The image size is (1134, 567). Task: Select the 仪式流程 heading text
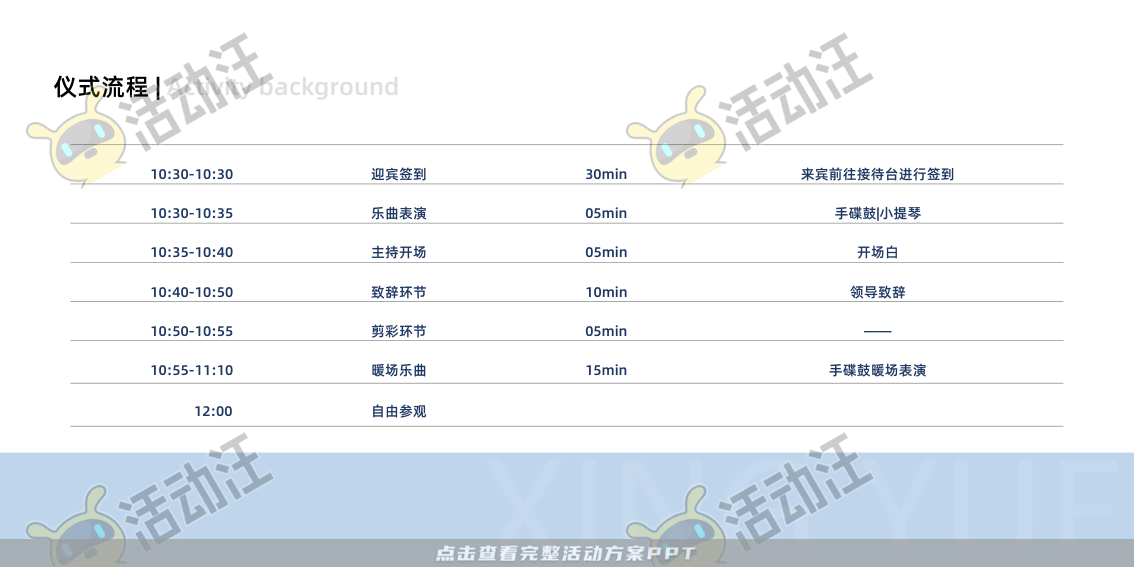(101, 87)
